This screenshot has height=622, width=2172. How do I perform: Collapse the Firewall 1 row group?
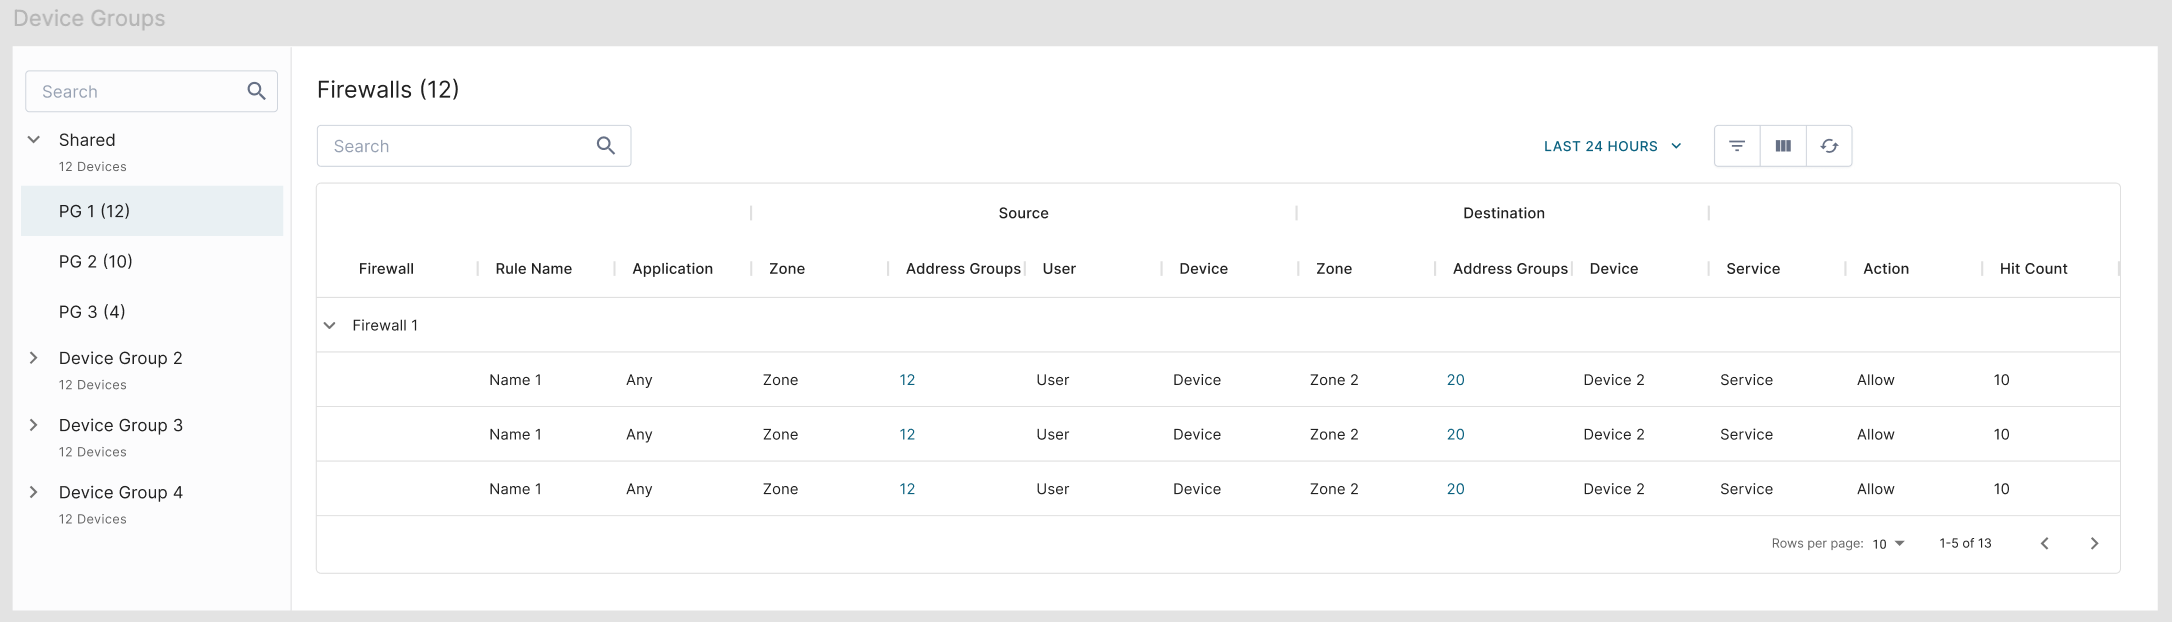[x=330, y=325]
